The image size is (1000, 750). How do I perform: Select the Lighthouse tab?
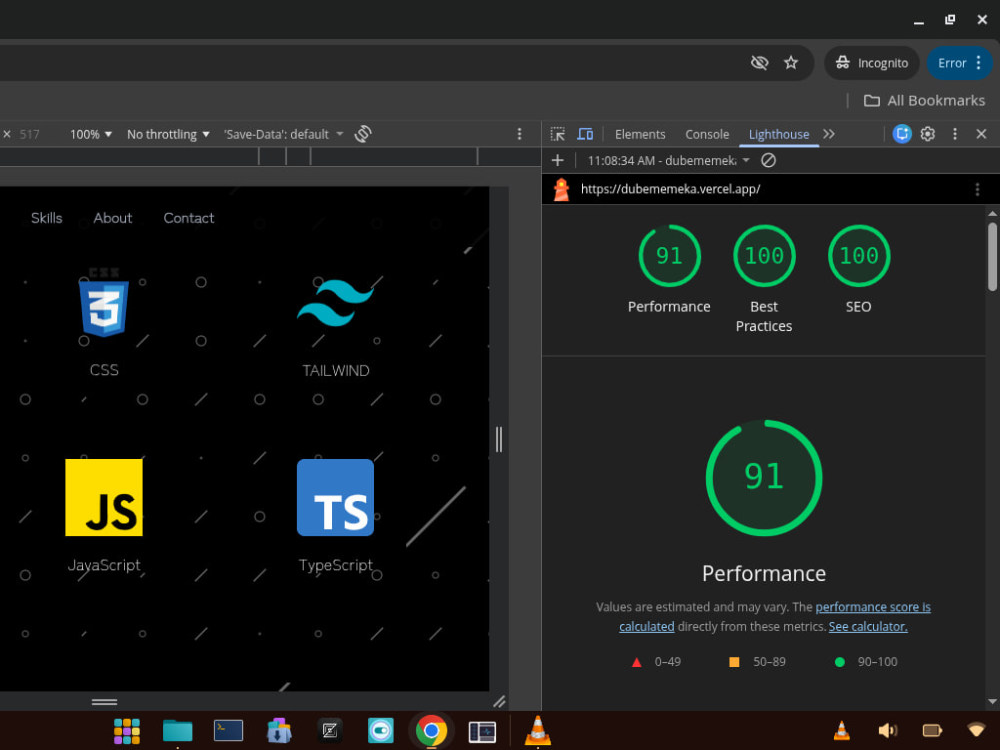[x=779, y=134]
